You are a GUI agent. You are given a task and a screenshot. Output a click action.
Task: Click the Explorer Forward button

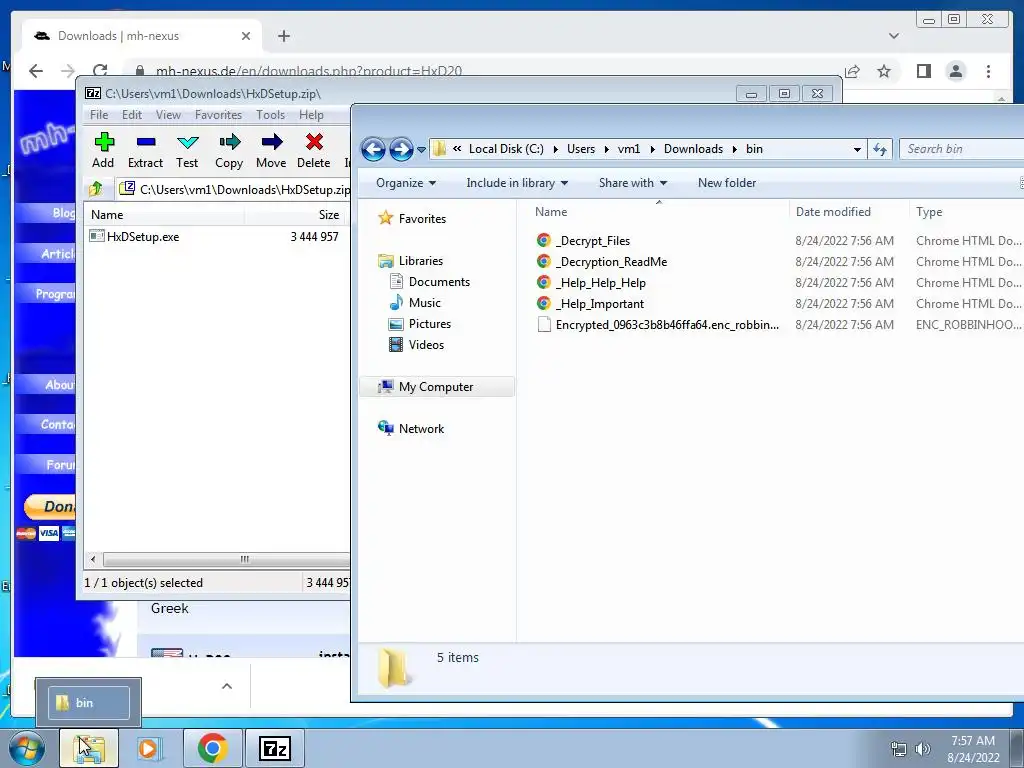point(401,150)
